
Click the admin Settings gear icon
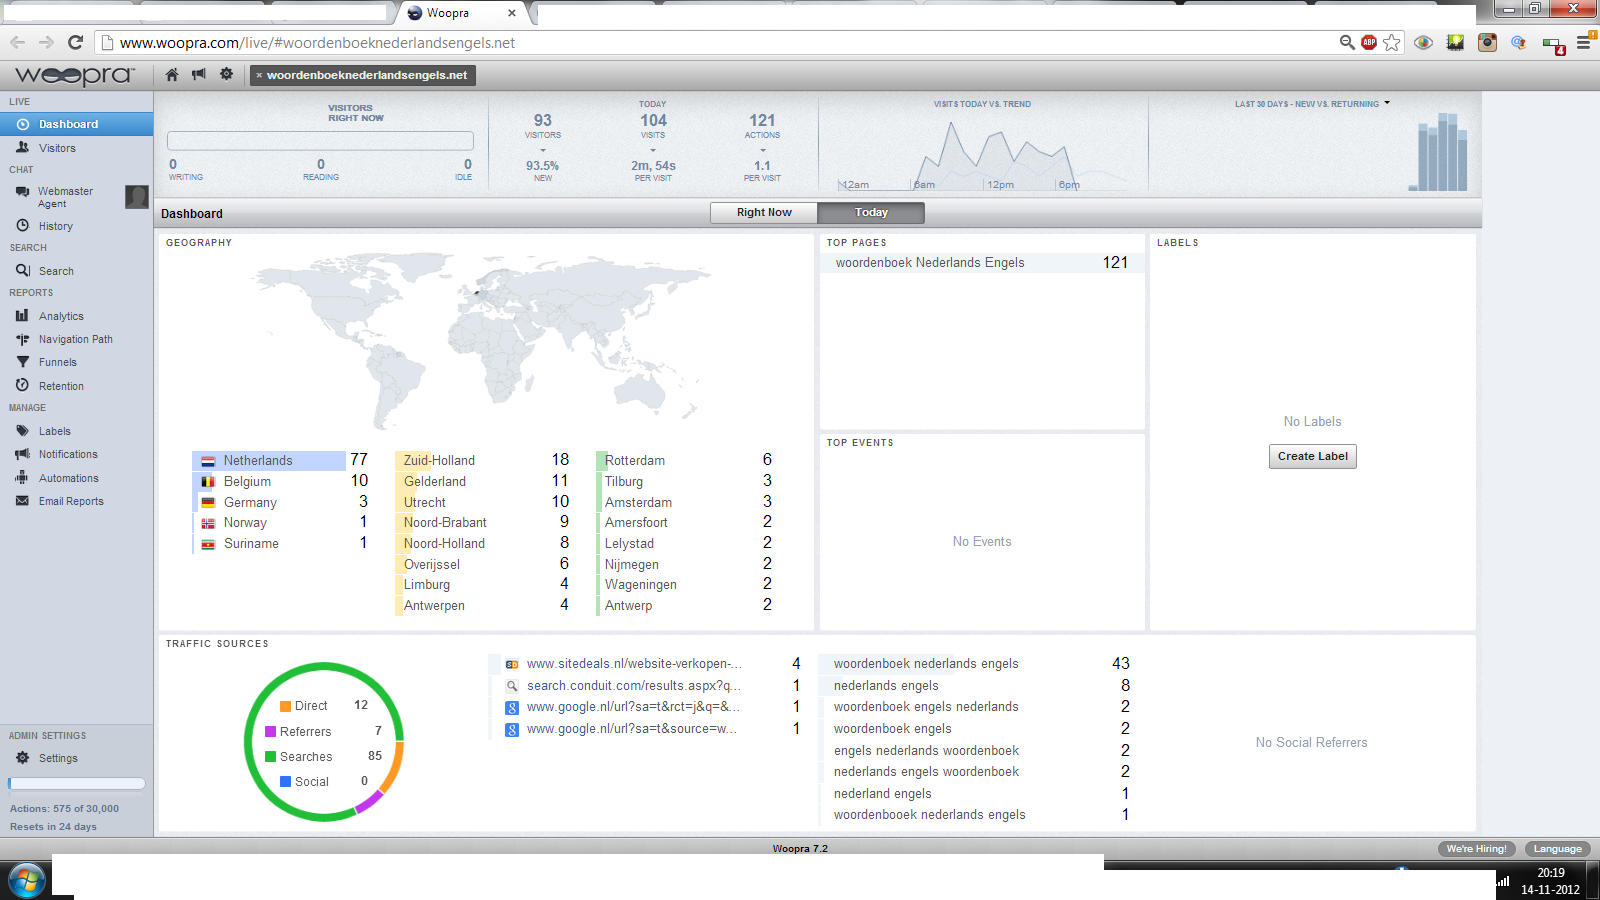click(22, 758)
